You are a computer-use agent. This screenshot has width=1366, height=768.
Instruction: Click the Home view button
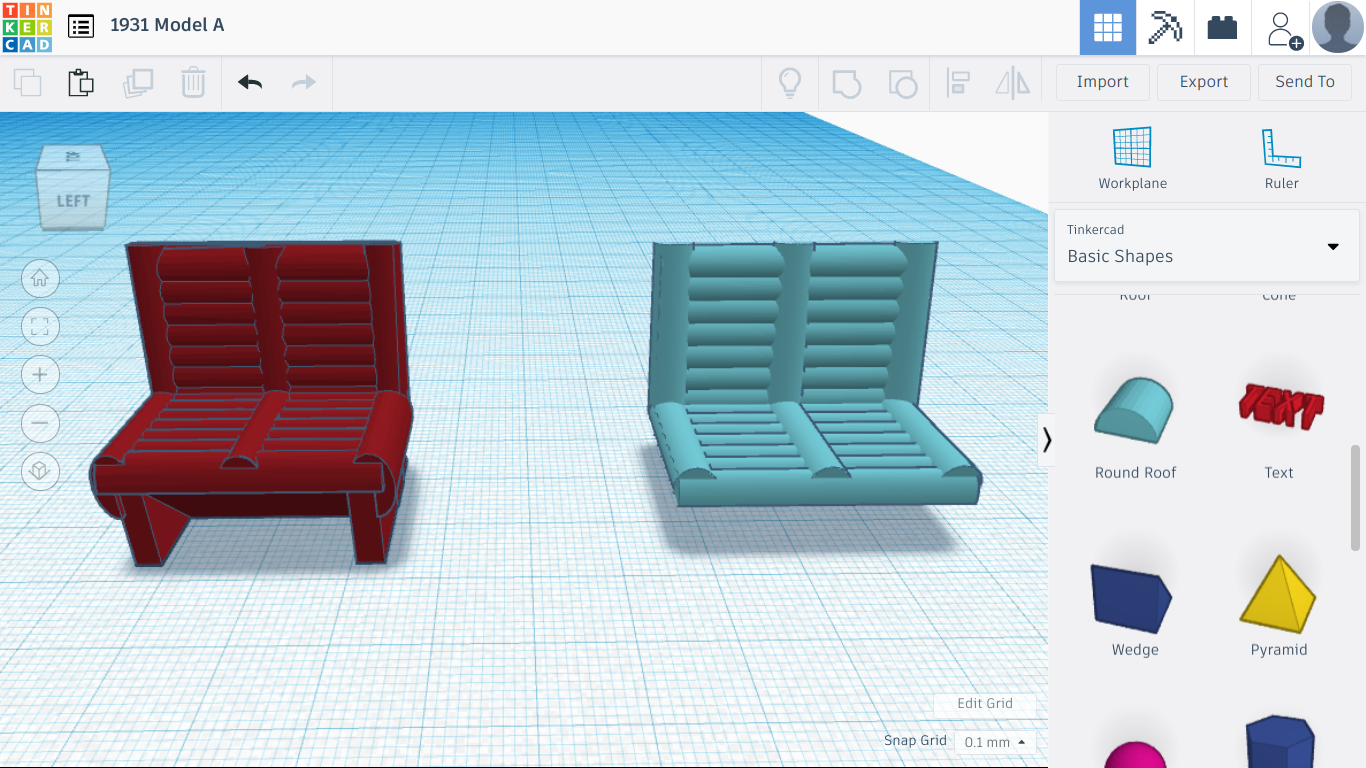40,279
